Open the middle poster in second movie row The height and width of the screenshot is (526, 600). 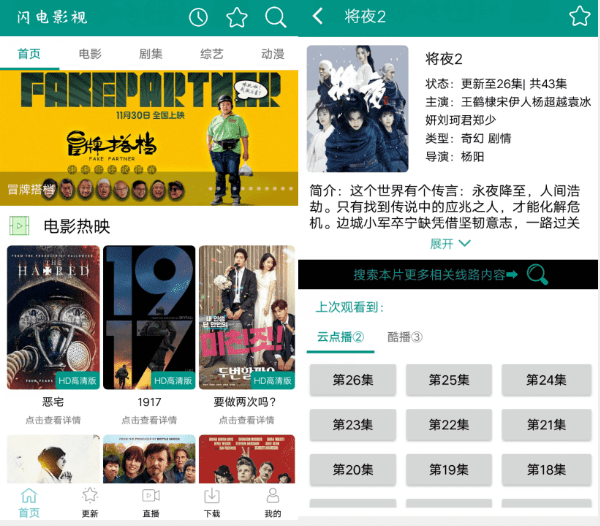[x=149, y=459]
